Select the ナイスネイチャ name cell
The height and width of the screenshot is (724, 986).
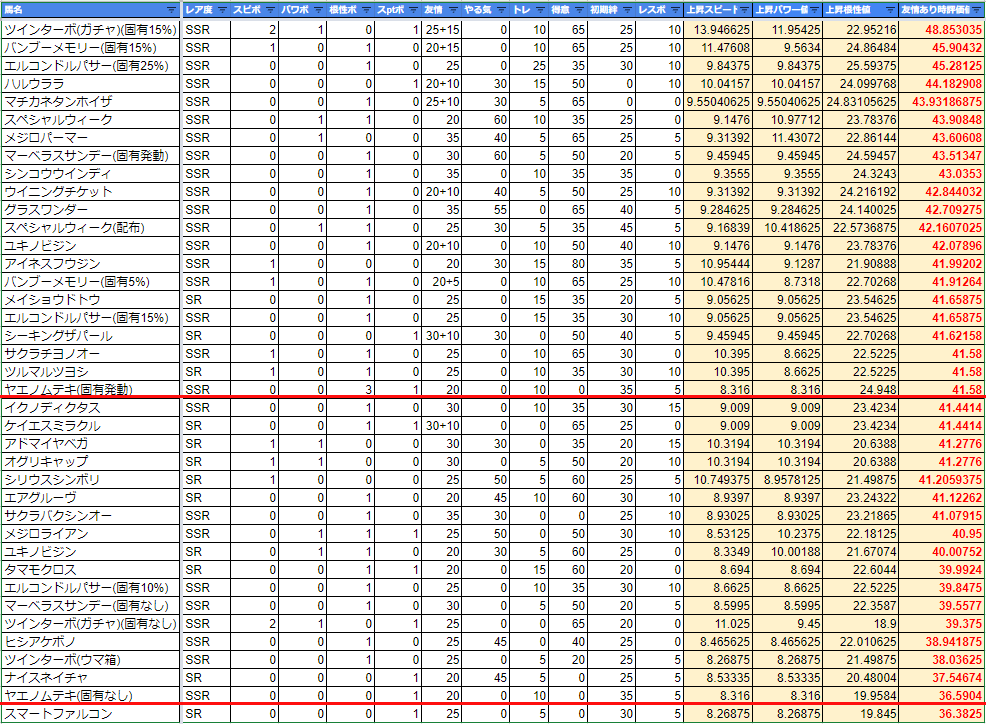pyautogui.click(x=91, y=678)
